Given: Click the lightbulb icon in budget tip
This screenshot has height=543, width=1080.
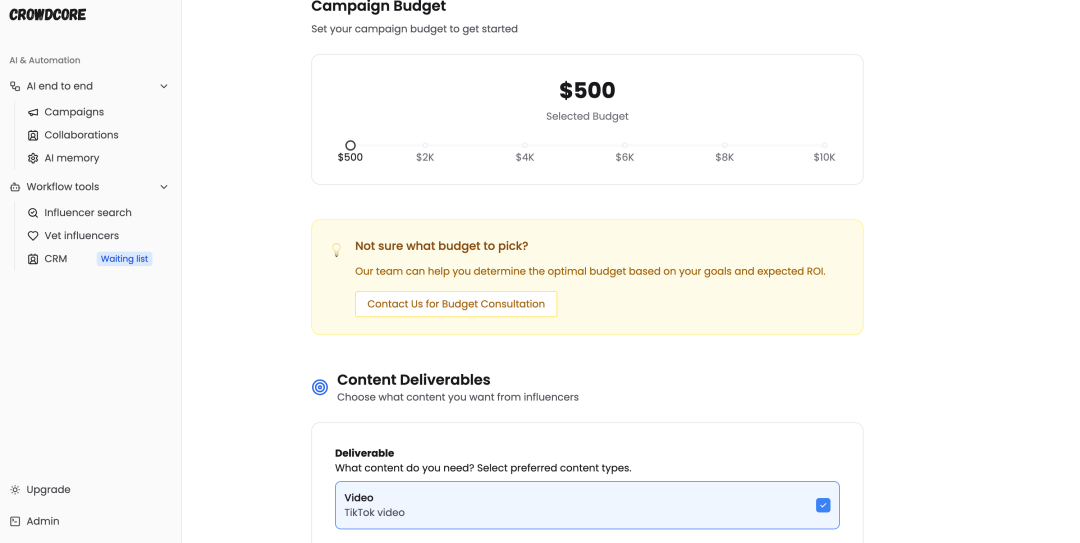Looking at the screenshot, I should [x=336, y=249].
